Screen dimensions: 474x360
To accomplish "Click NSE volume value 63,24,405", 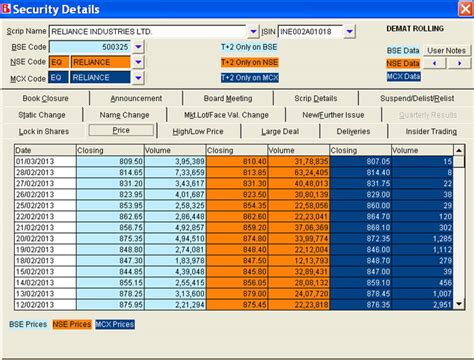I will coord(298,172).
